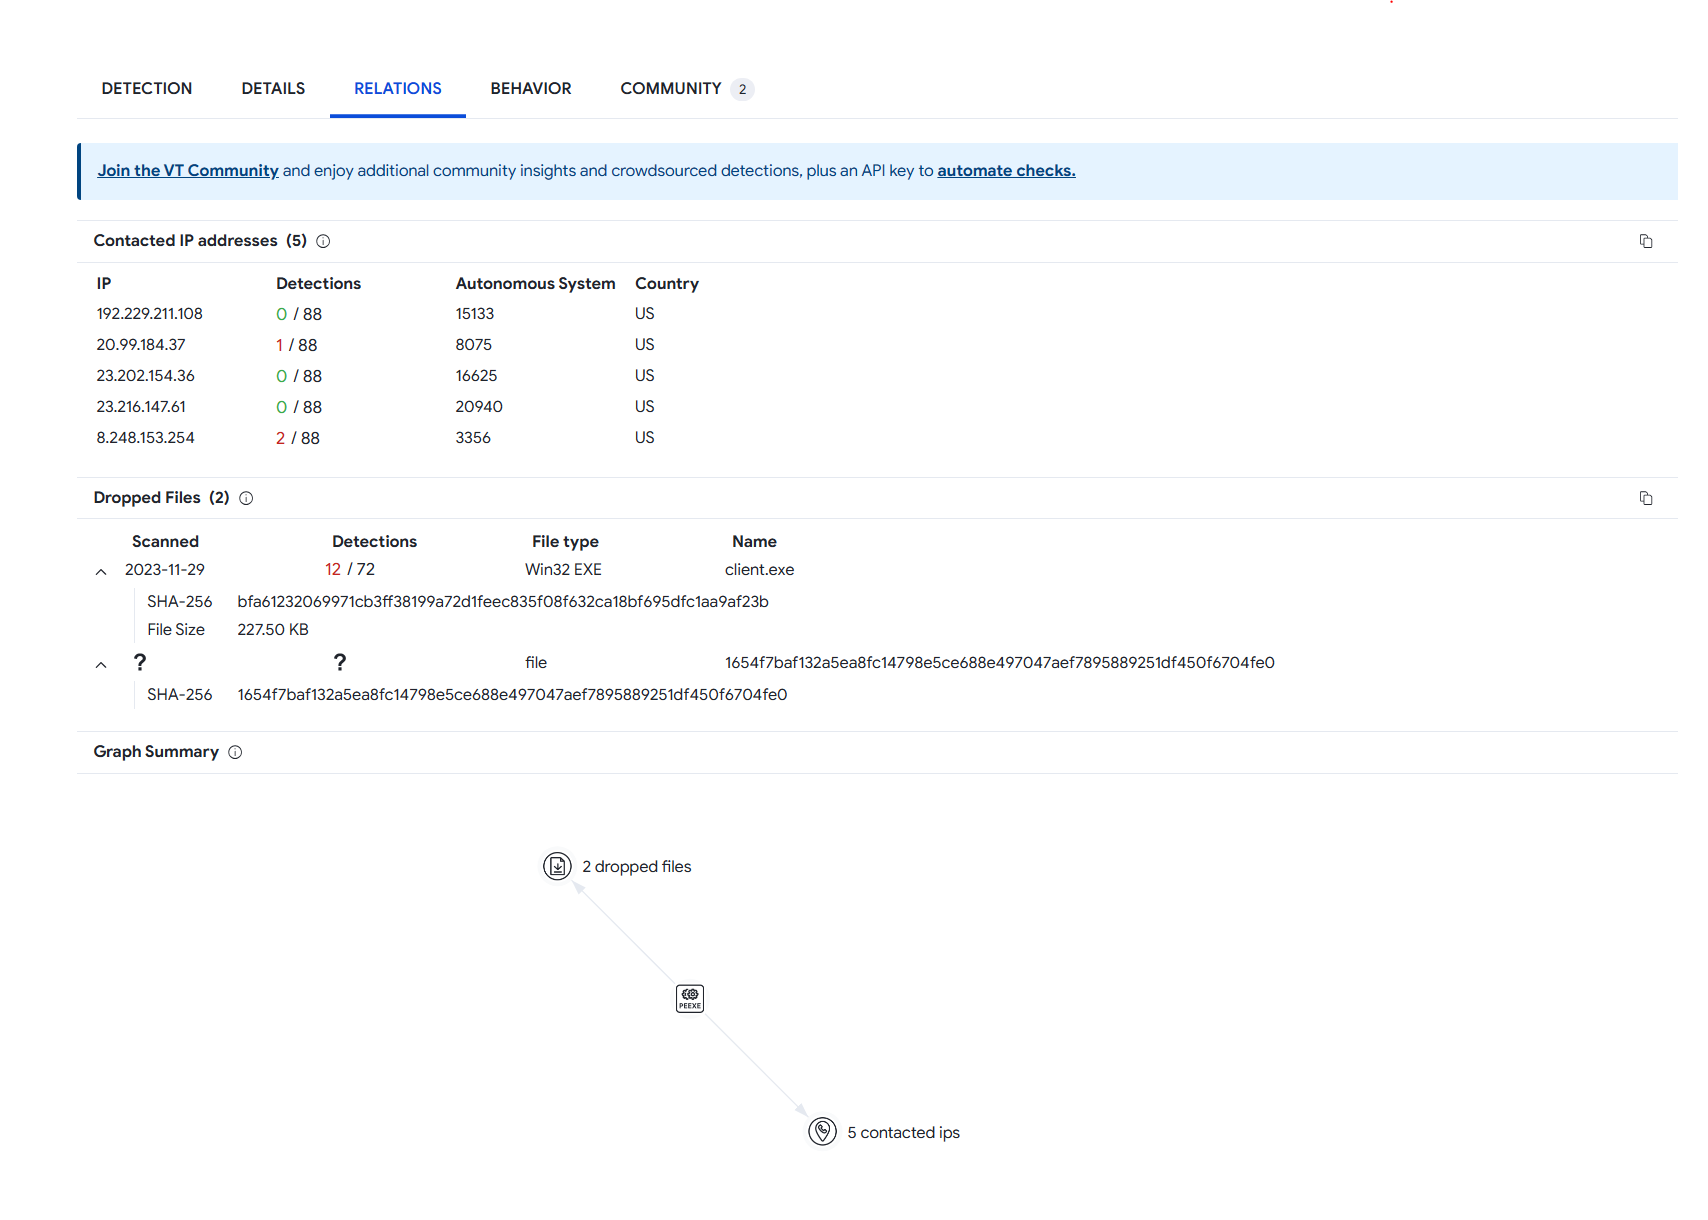Select SHA-256 hash starting bfa6123
The image size is (1708, 1220).
(x=503, y=602)
